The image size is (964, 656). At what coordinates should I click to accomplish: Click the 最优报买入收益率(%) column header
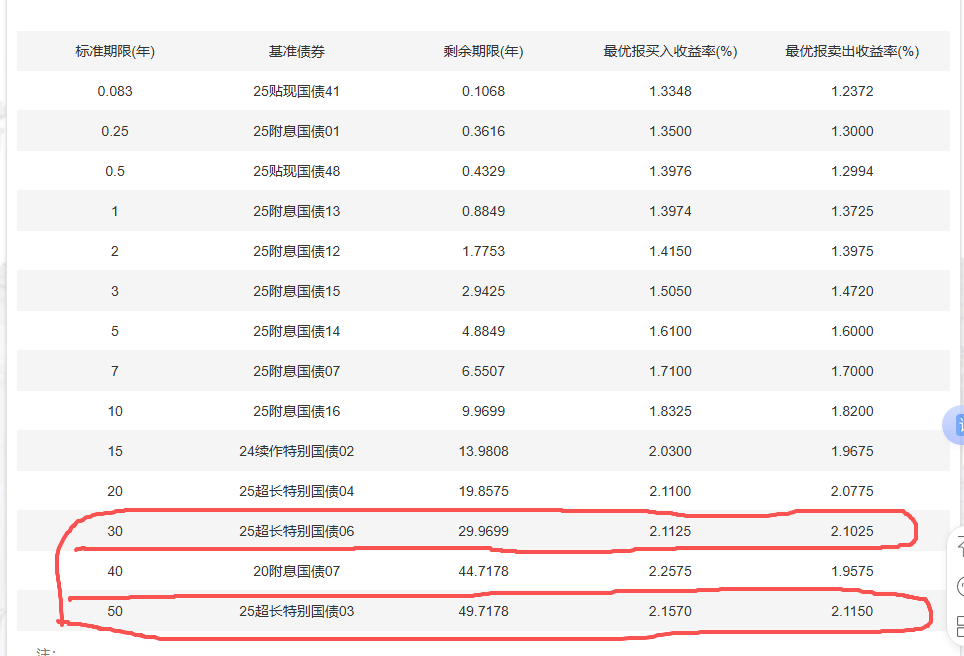(x=670, y=52)
